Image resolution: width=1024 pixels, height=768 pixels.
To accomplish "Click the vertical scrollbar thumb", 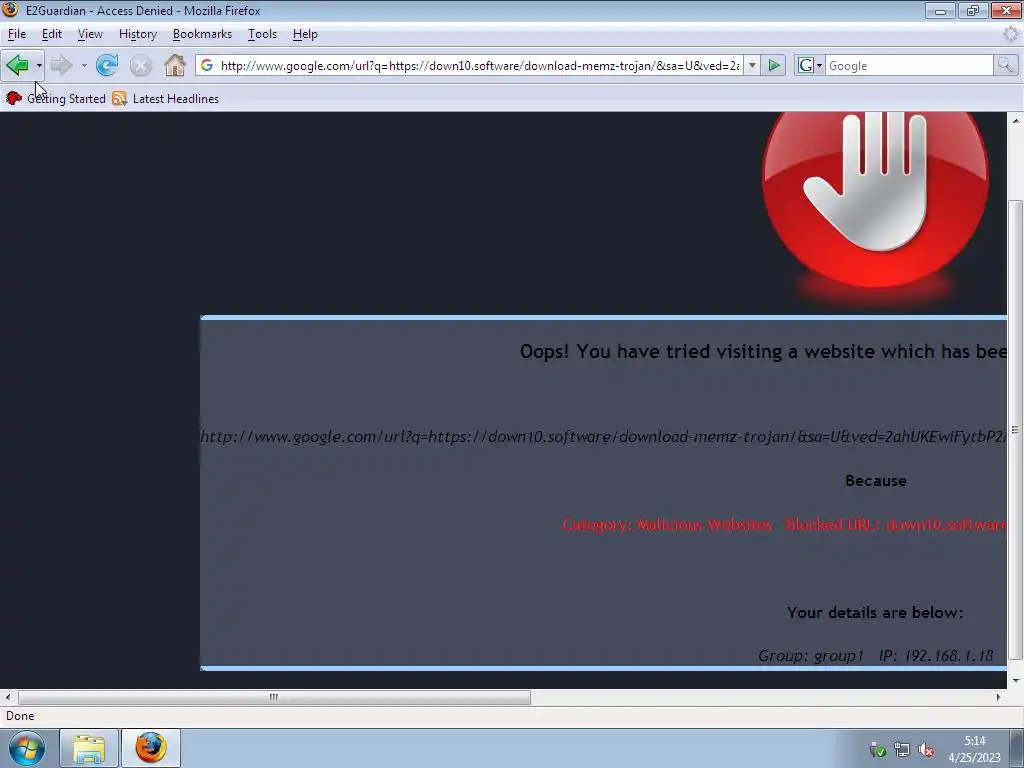I will [1016, 430].
